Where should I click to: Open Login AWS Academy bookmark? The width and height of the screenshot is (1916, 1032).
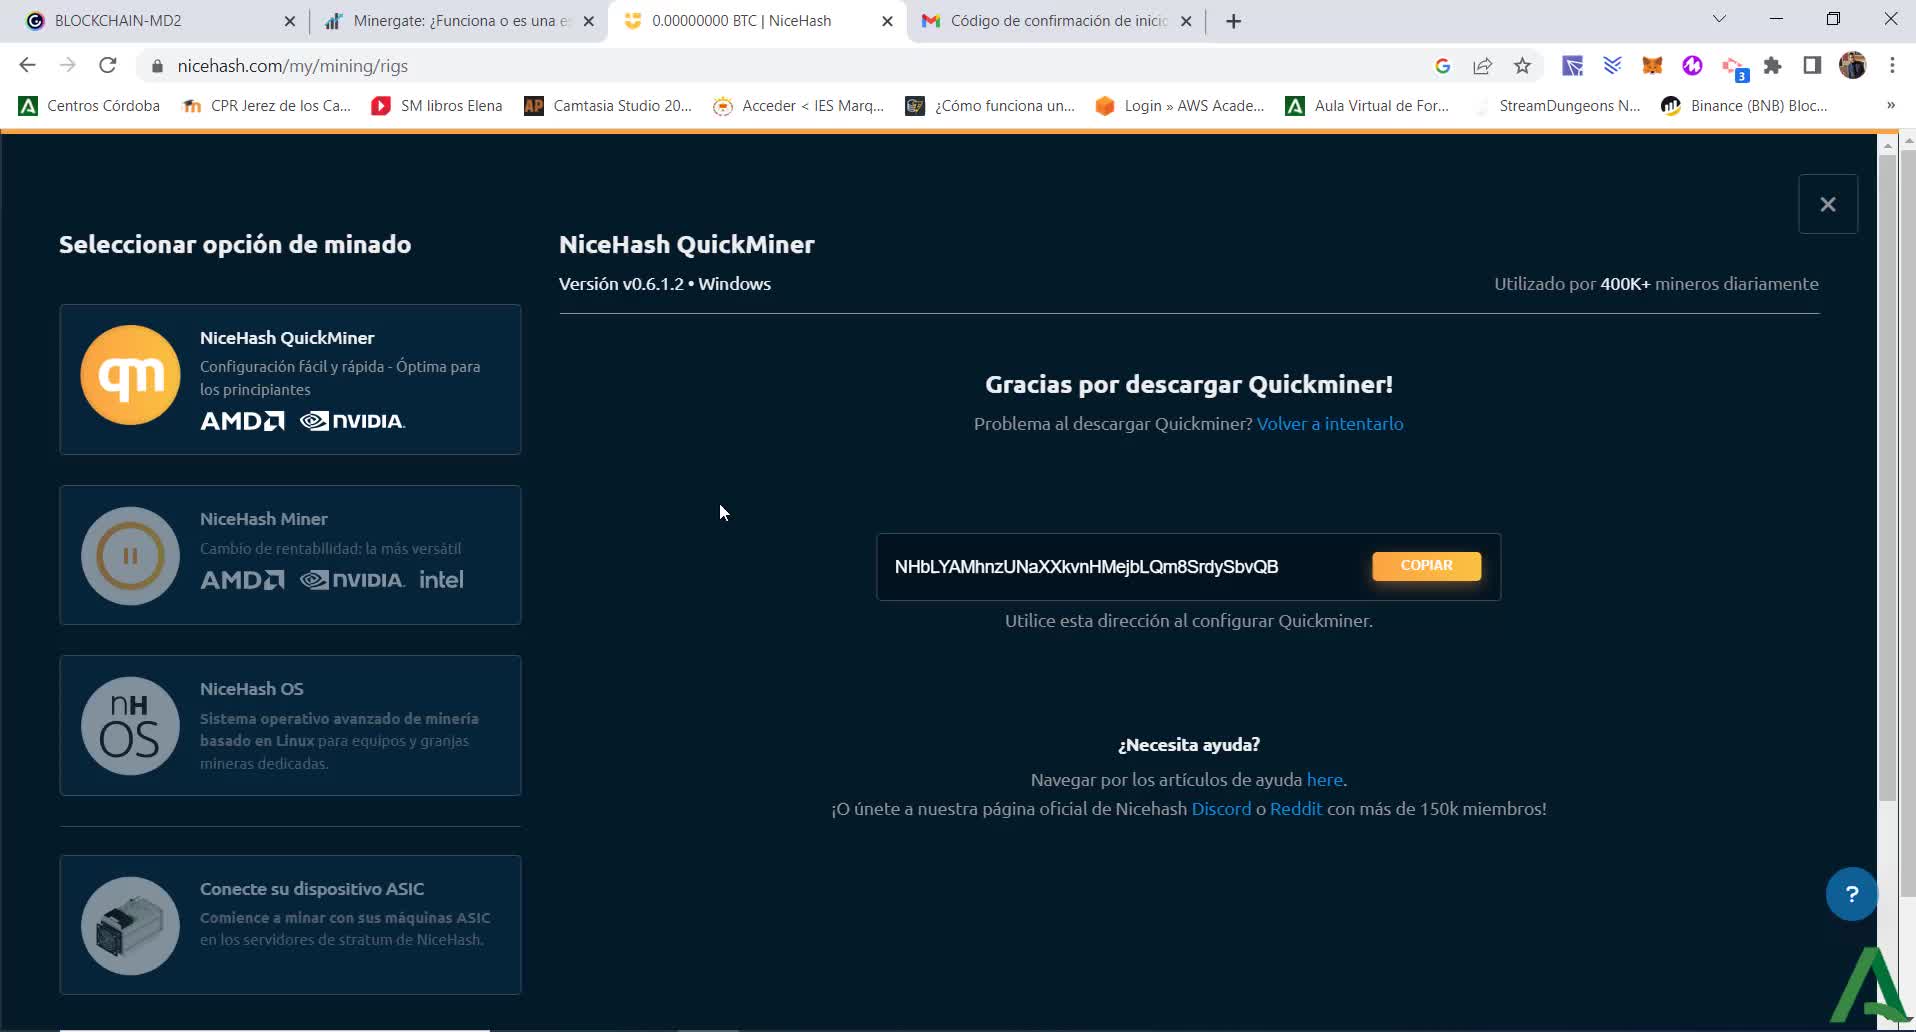1180,106
